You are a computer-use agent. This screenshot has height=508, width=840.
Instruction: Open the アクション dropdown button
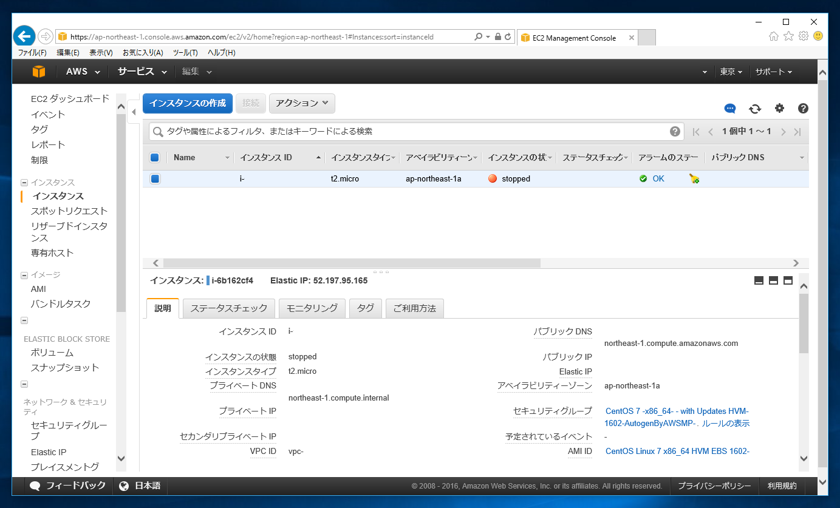coord(302,103)
